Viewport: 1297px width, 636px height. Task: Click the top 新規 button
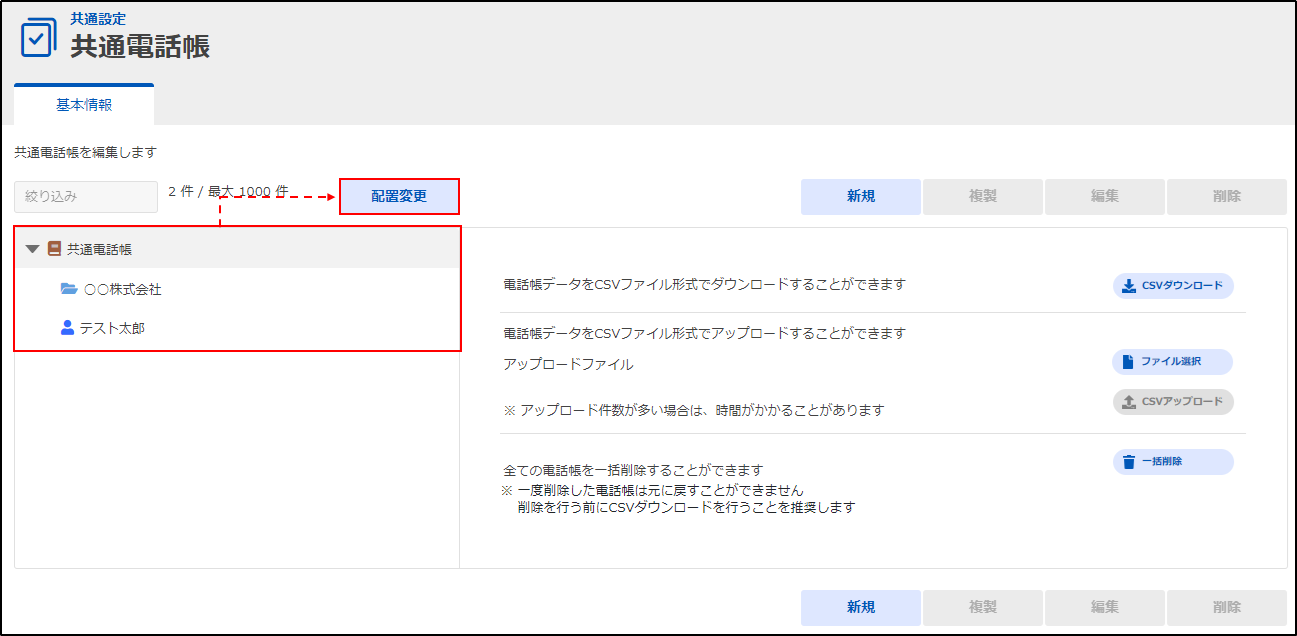pyautogui.click(x=860, y=197)
